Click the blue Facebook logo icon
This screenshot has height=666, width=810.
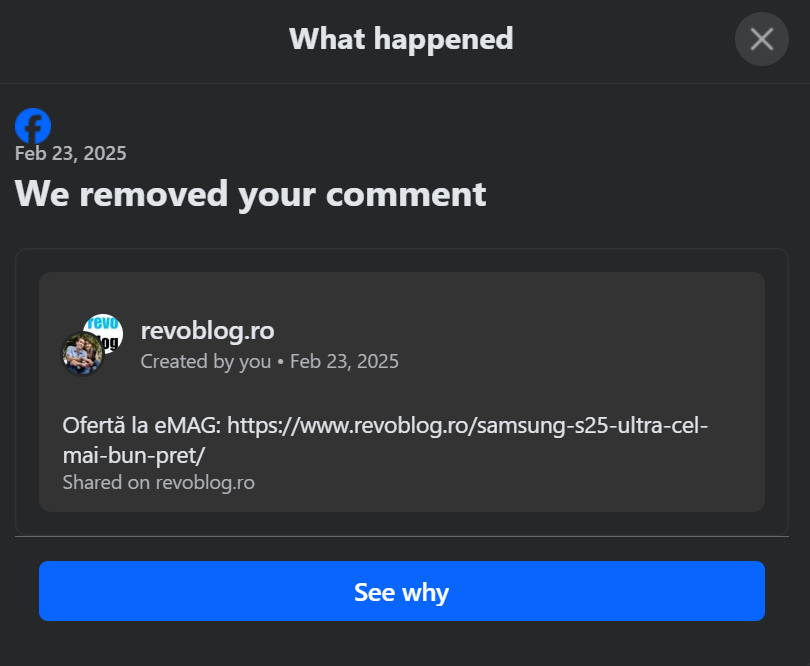[x=33, y=126]
